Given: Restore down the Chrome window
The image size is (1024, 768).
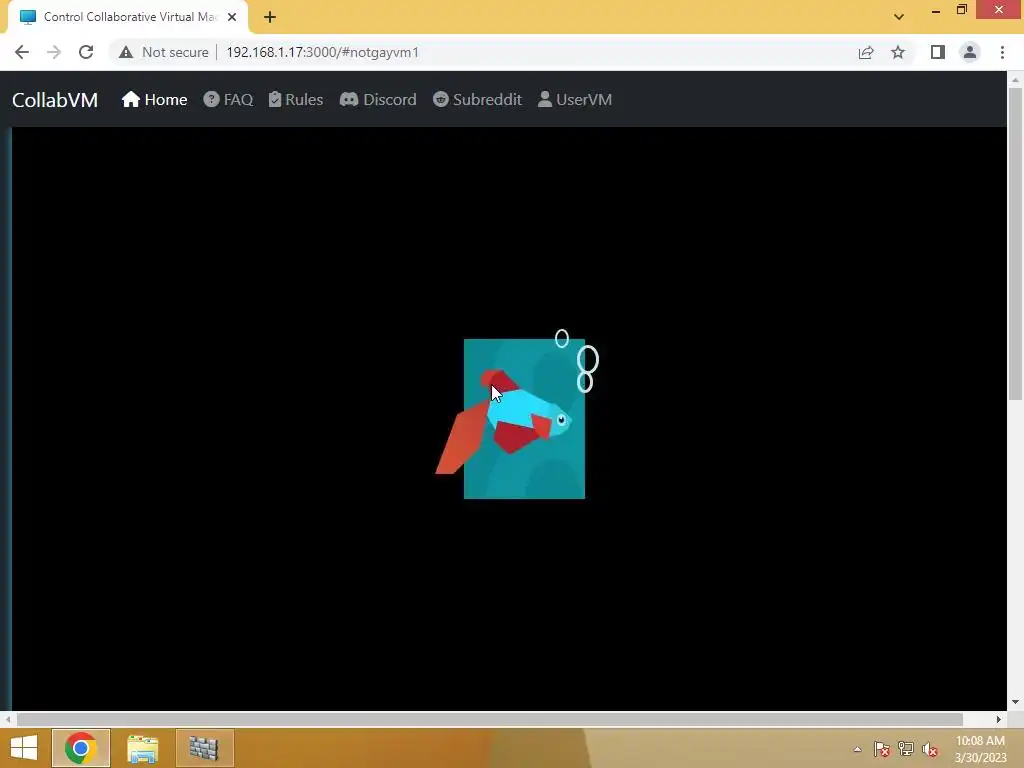Looking at the screenshot, I should [x=962, y=10].
